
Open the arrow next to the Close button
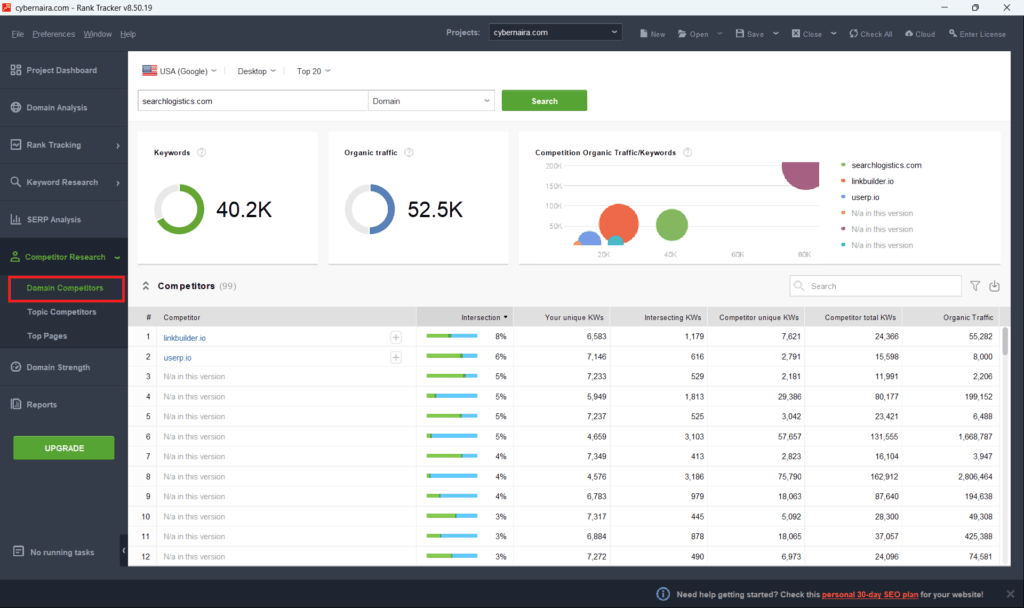(833, 33)
